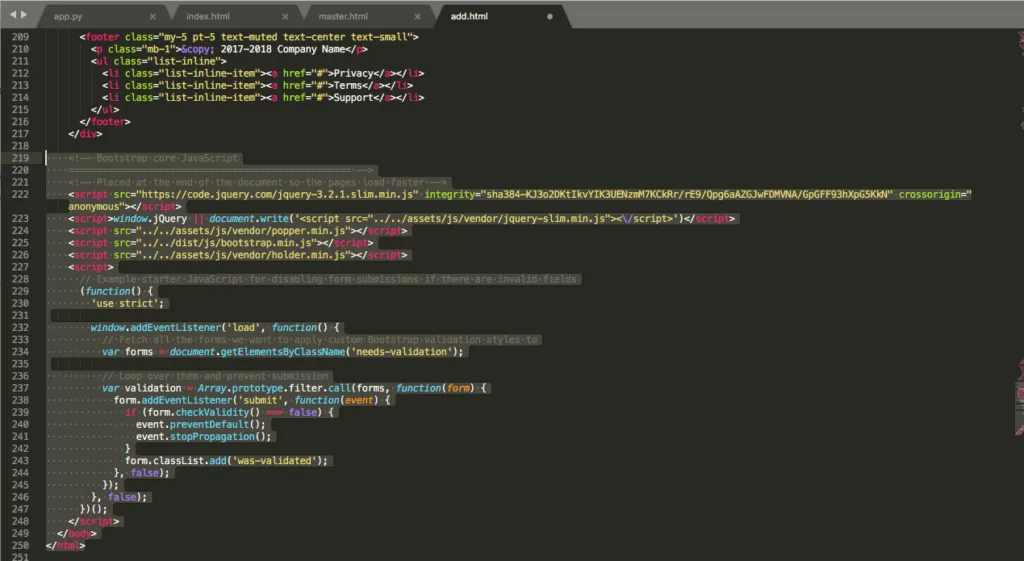Click the closing body tag

click(77, 533)
